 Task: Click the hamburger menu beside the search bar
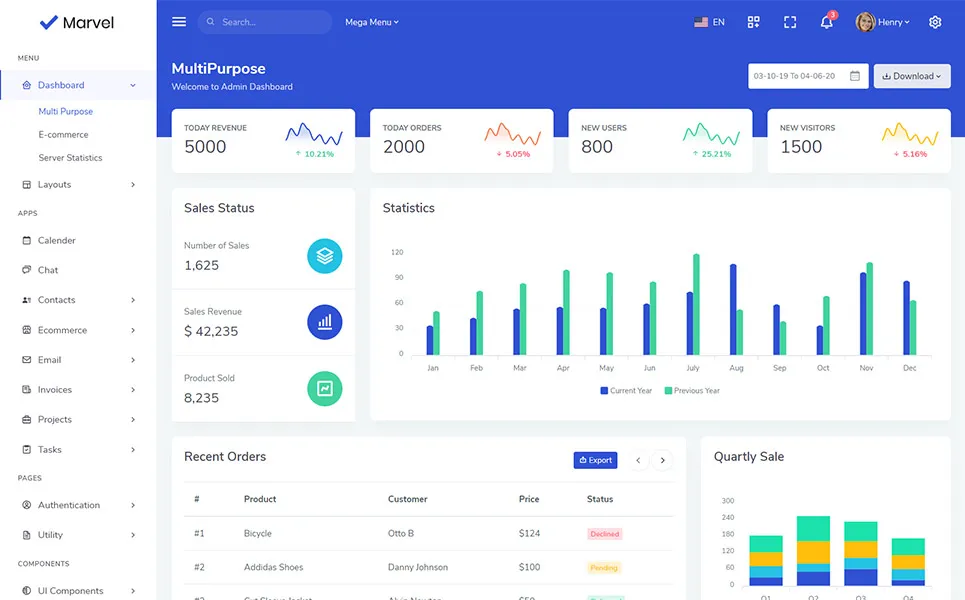pos(178,21)
